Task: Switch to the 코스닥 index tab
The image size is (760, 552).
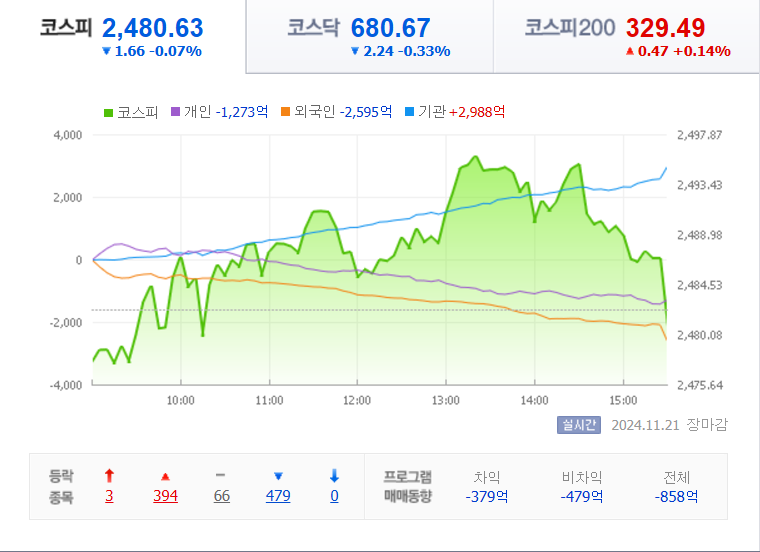Action: (x=369, y=36)
